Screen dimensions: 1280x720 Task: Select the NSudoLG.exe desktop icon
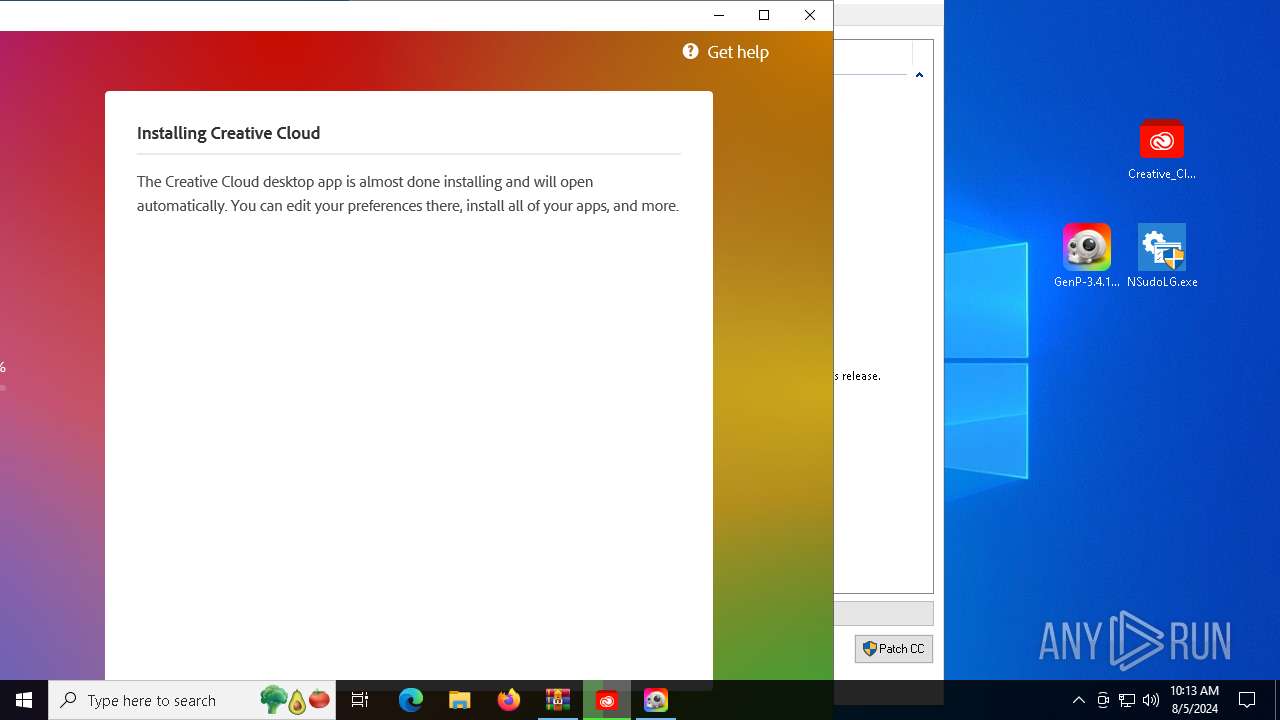pos(1162,257)
